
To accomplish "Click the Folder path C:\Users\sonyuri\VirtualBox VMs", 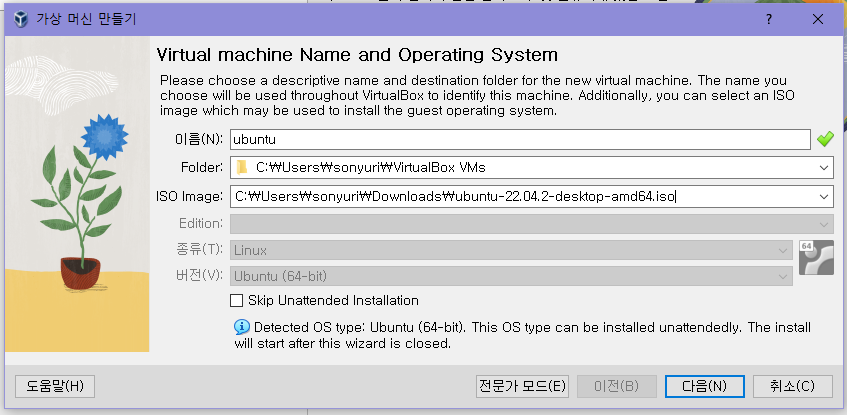I will pyautogui.click(x=371, y=168).
